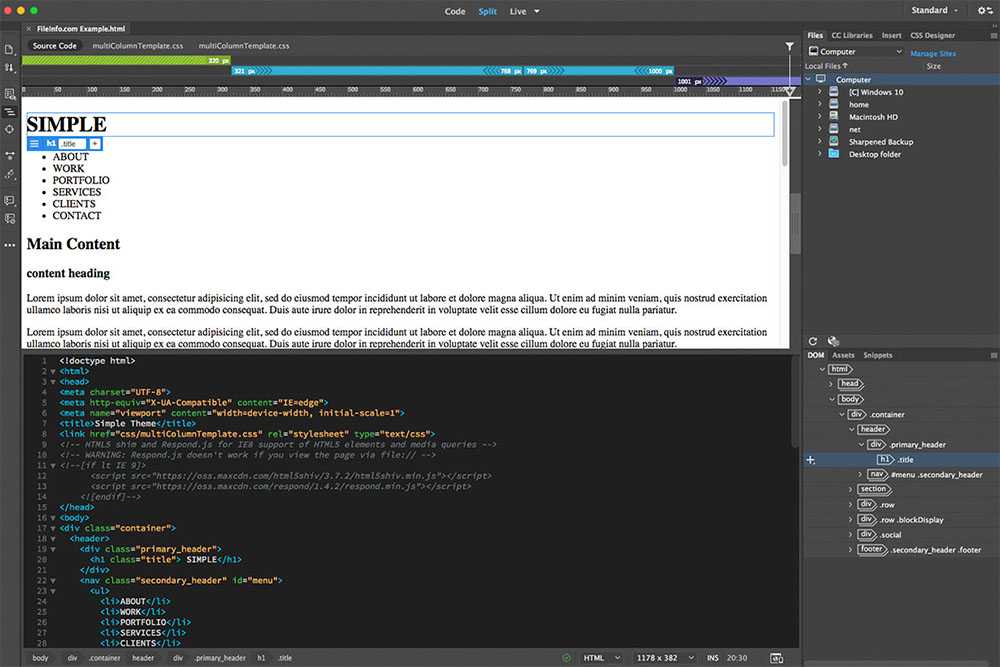The image size is (1000, 667).
Task: Click the real-time preview icon in status bar
Action: tap(776, 658)
